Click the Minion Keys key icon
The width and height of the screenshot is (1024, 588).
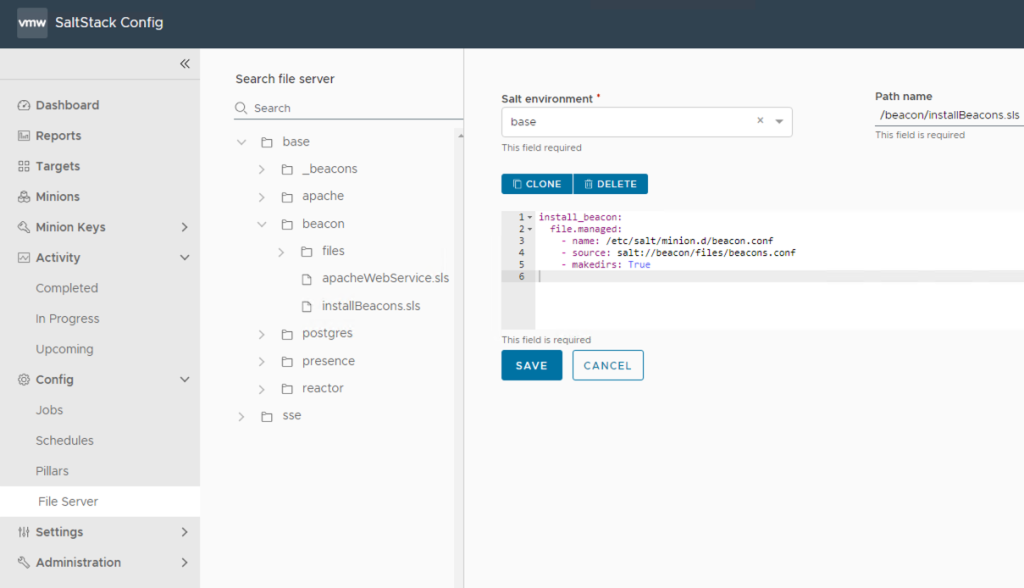24,227
